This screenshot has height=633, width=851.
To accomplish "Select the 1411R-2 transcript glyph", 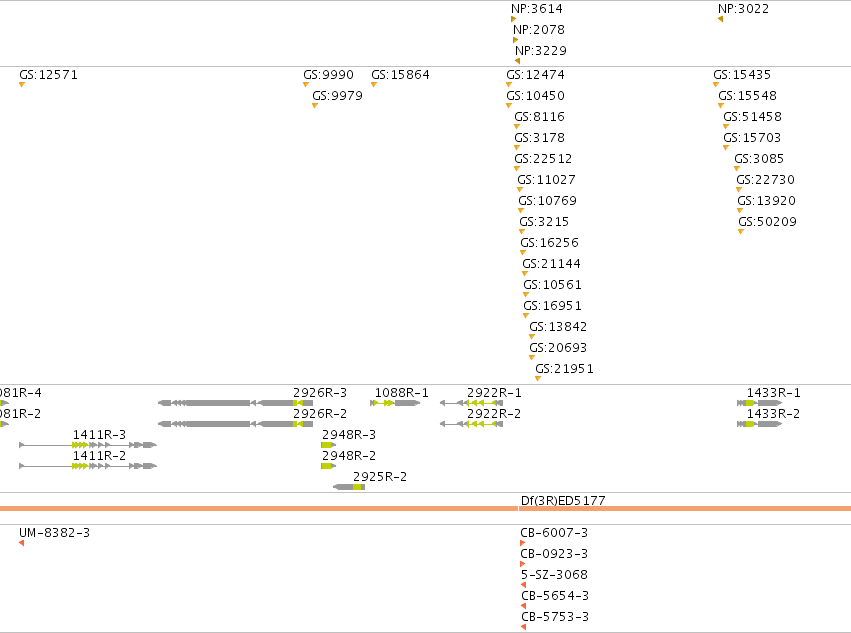I will [88, 466].
